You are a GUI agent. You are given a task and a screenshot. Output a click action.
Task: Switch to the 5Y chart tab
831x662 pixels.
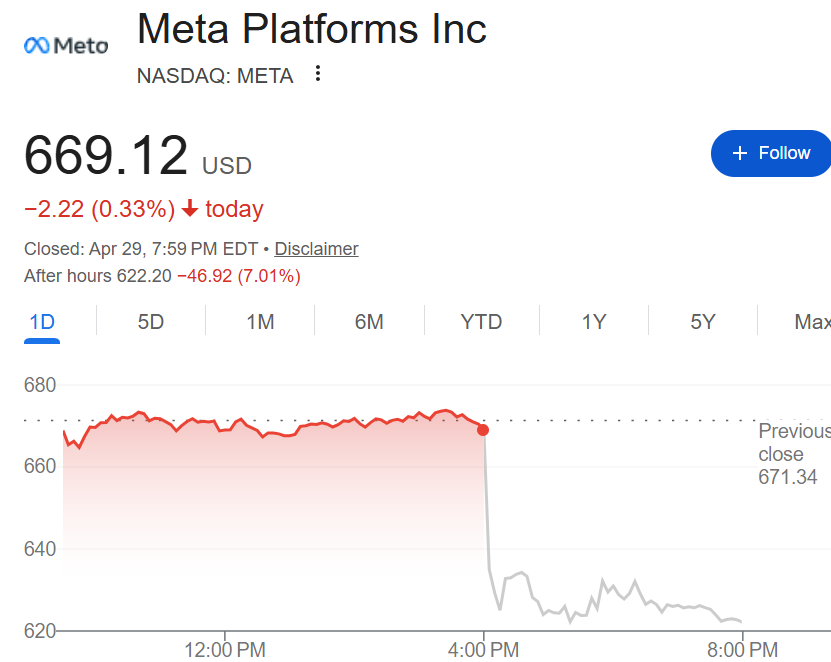point(703,322)
